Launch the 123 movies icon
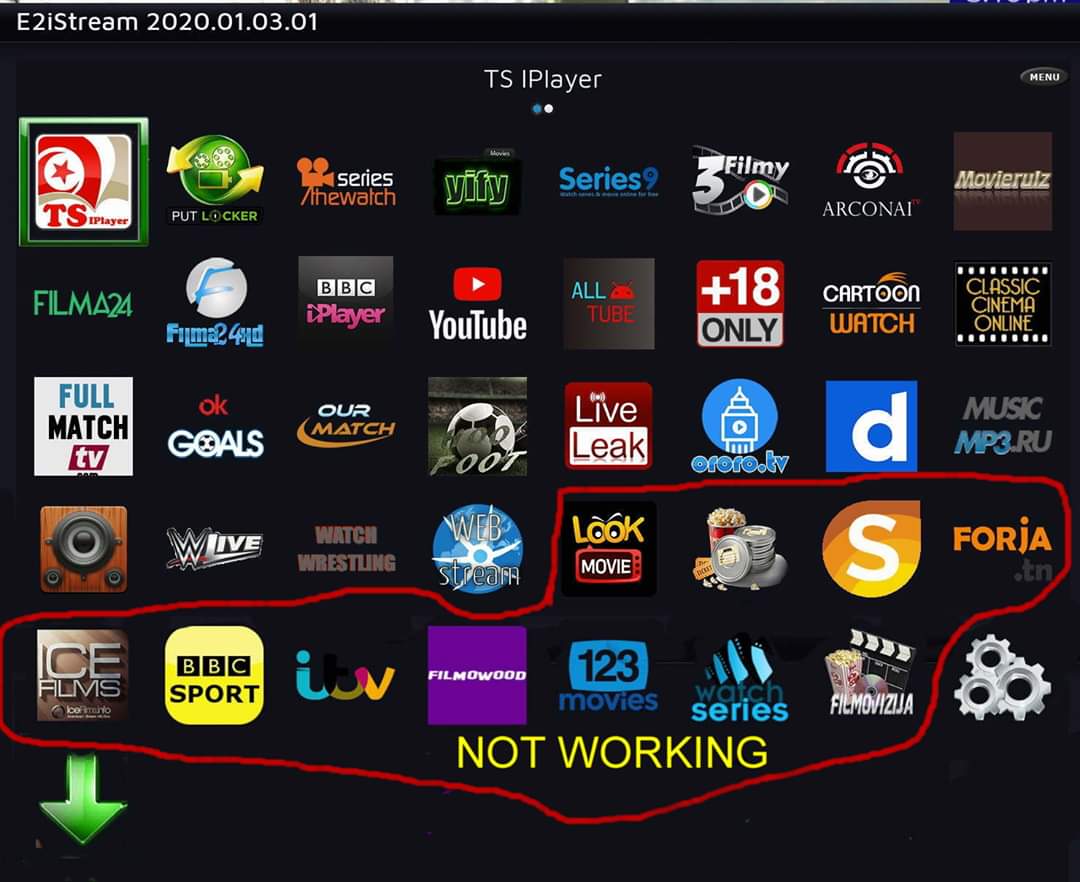Viewport: 1080px width, 882px height. click(608, 675)
